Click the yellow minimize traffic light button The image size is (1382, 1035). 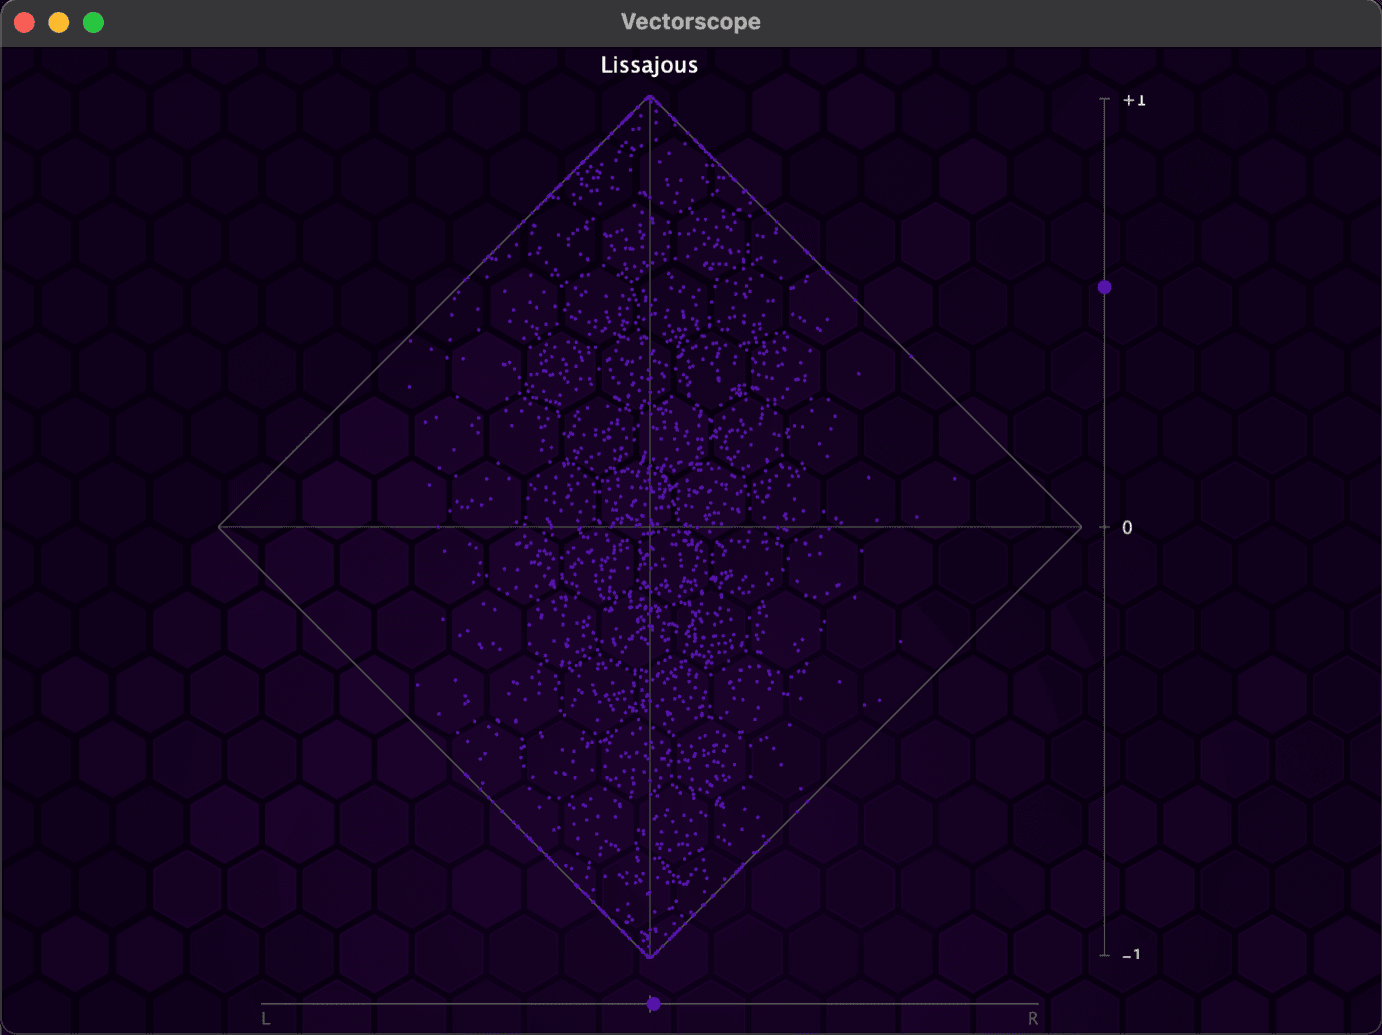pyautogui.click(x=58, y=21)
